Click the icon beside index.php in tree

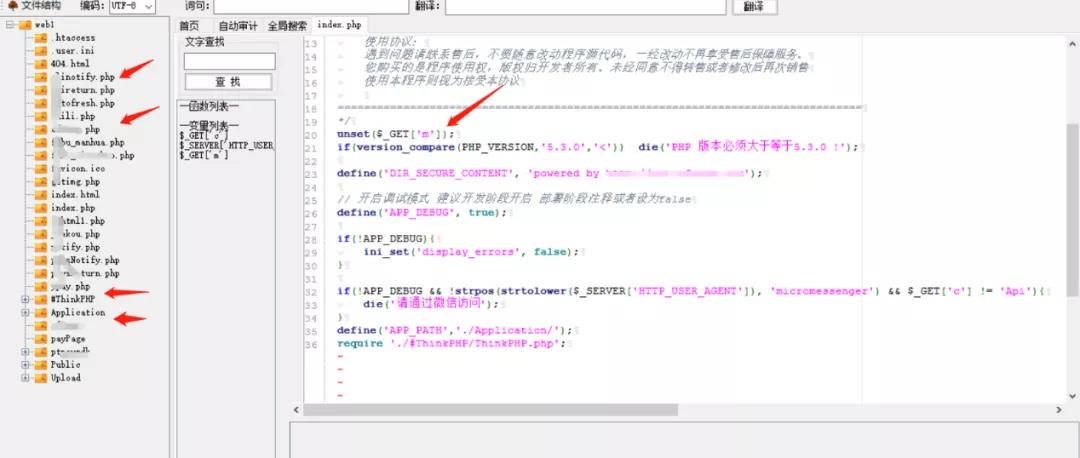[41, 208]
